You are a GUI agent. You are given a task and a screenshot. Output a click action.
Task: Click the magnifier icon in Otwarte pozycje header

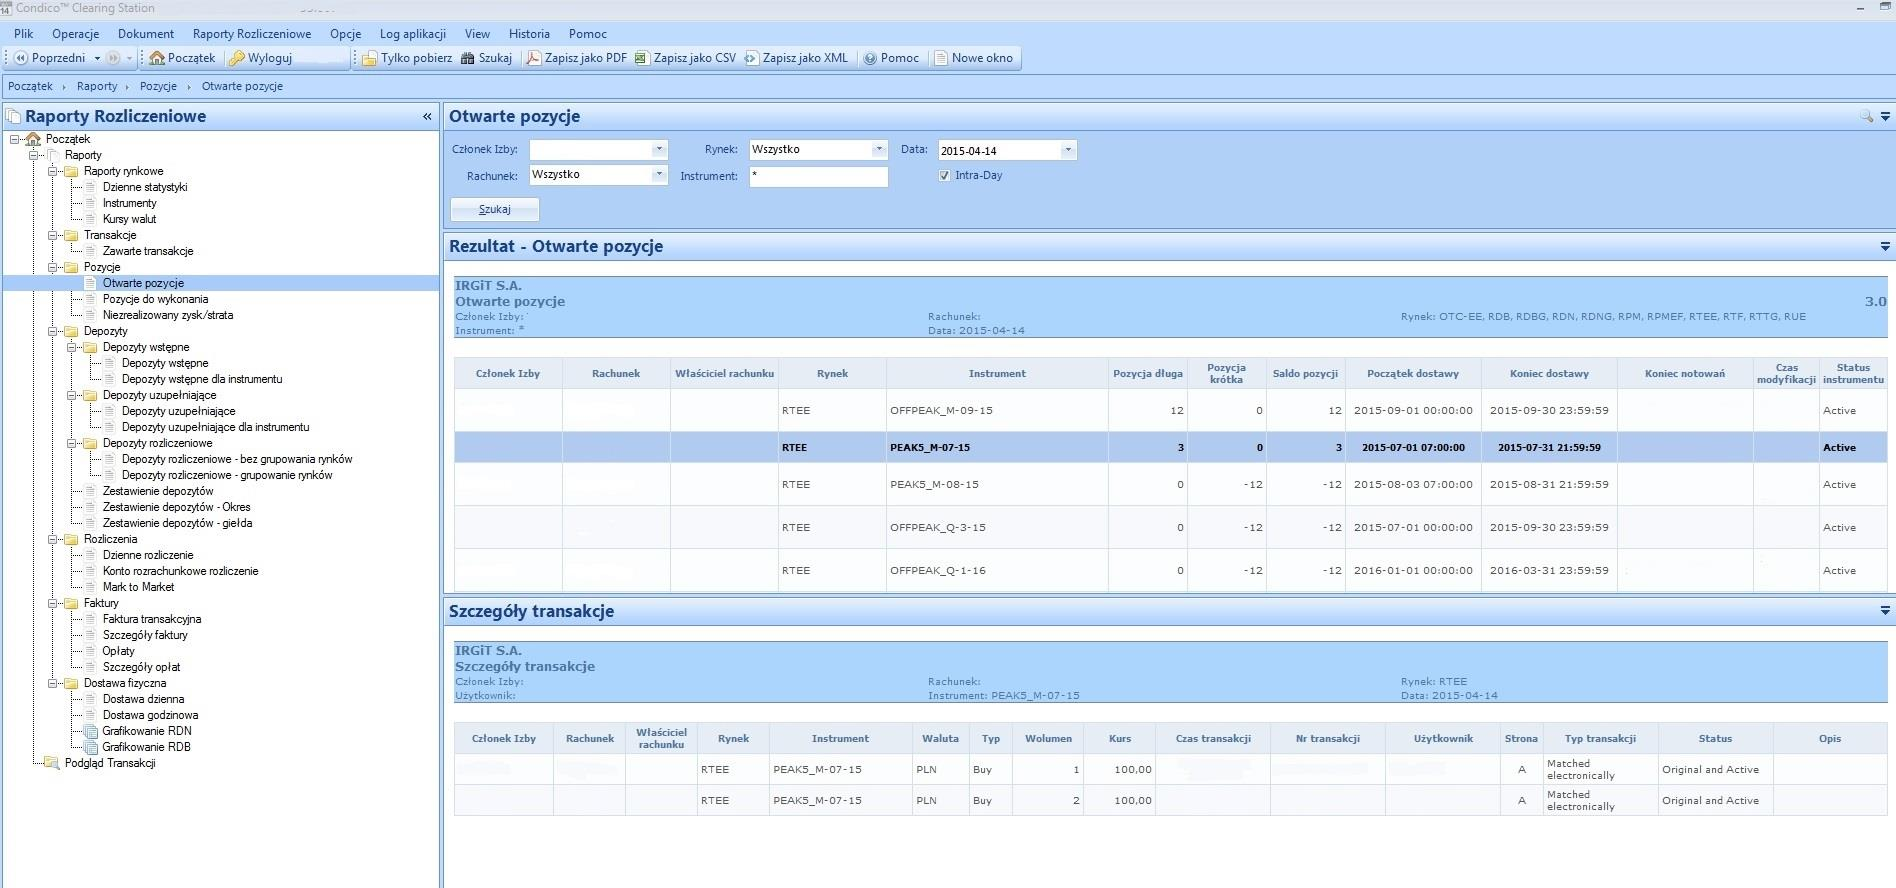(x=1866, y=116)
